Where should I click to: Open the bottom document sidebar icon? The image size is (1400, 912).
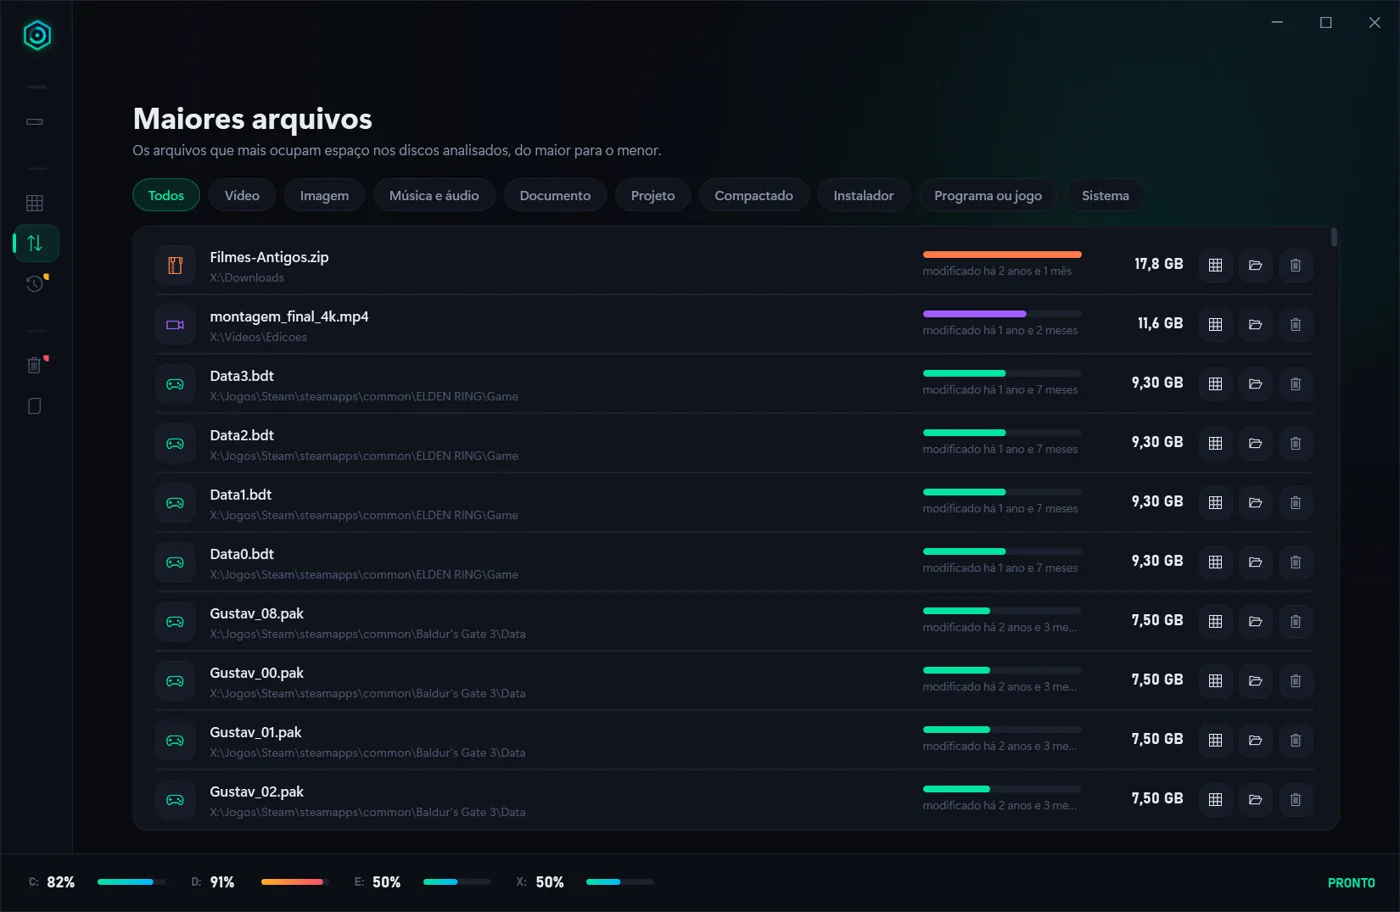pos(35,406)
